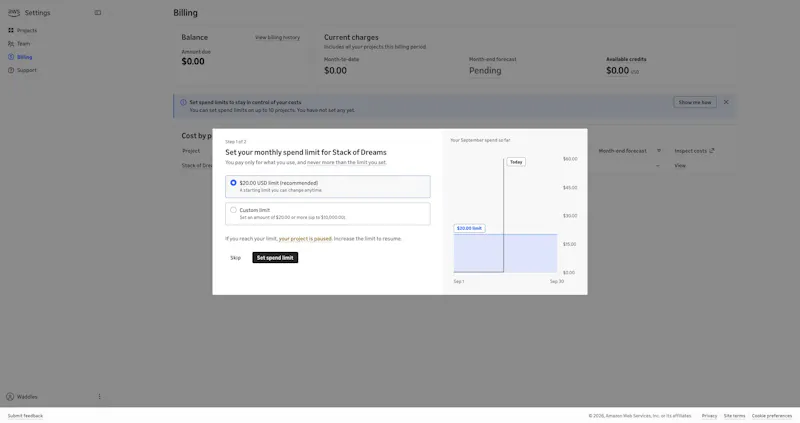This screenshot has width=800, height=423.
Task: Click the $60.00 chart axis label
Action: click(570, 159)
